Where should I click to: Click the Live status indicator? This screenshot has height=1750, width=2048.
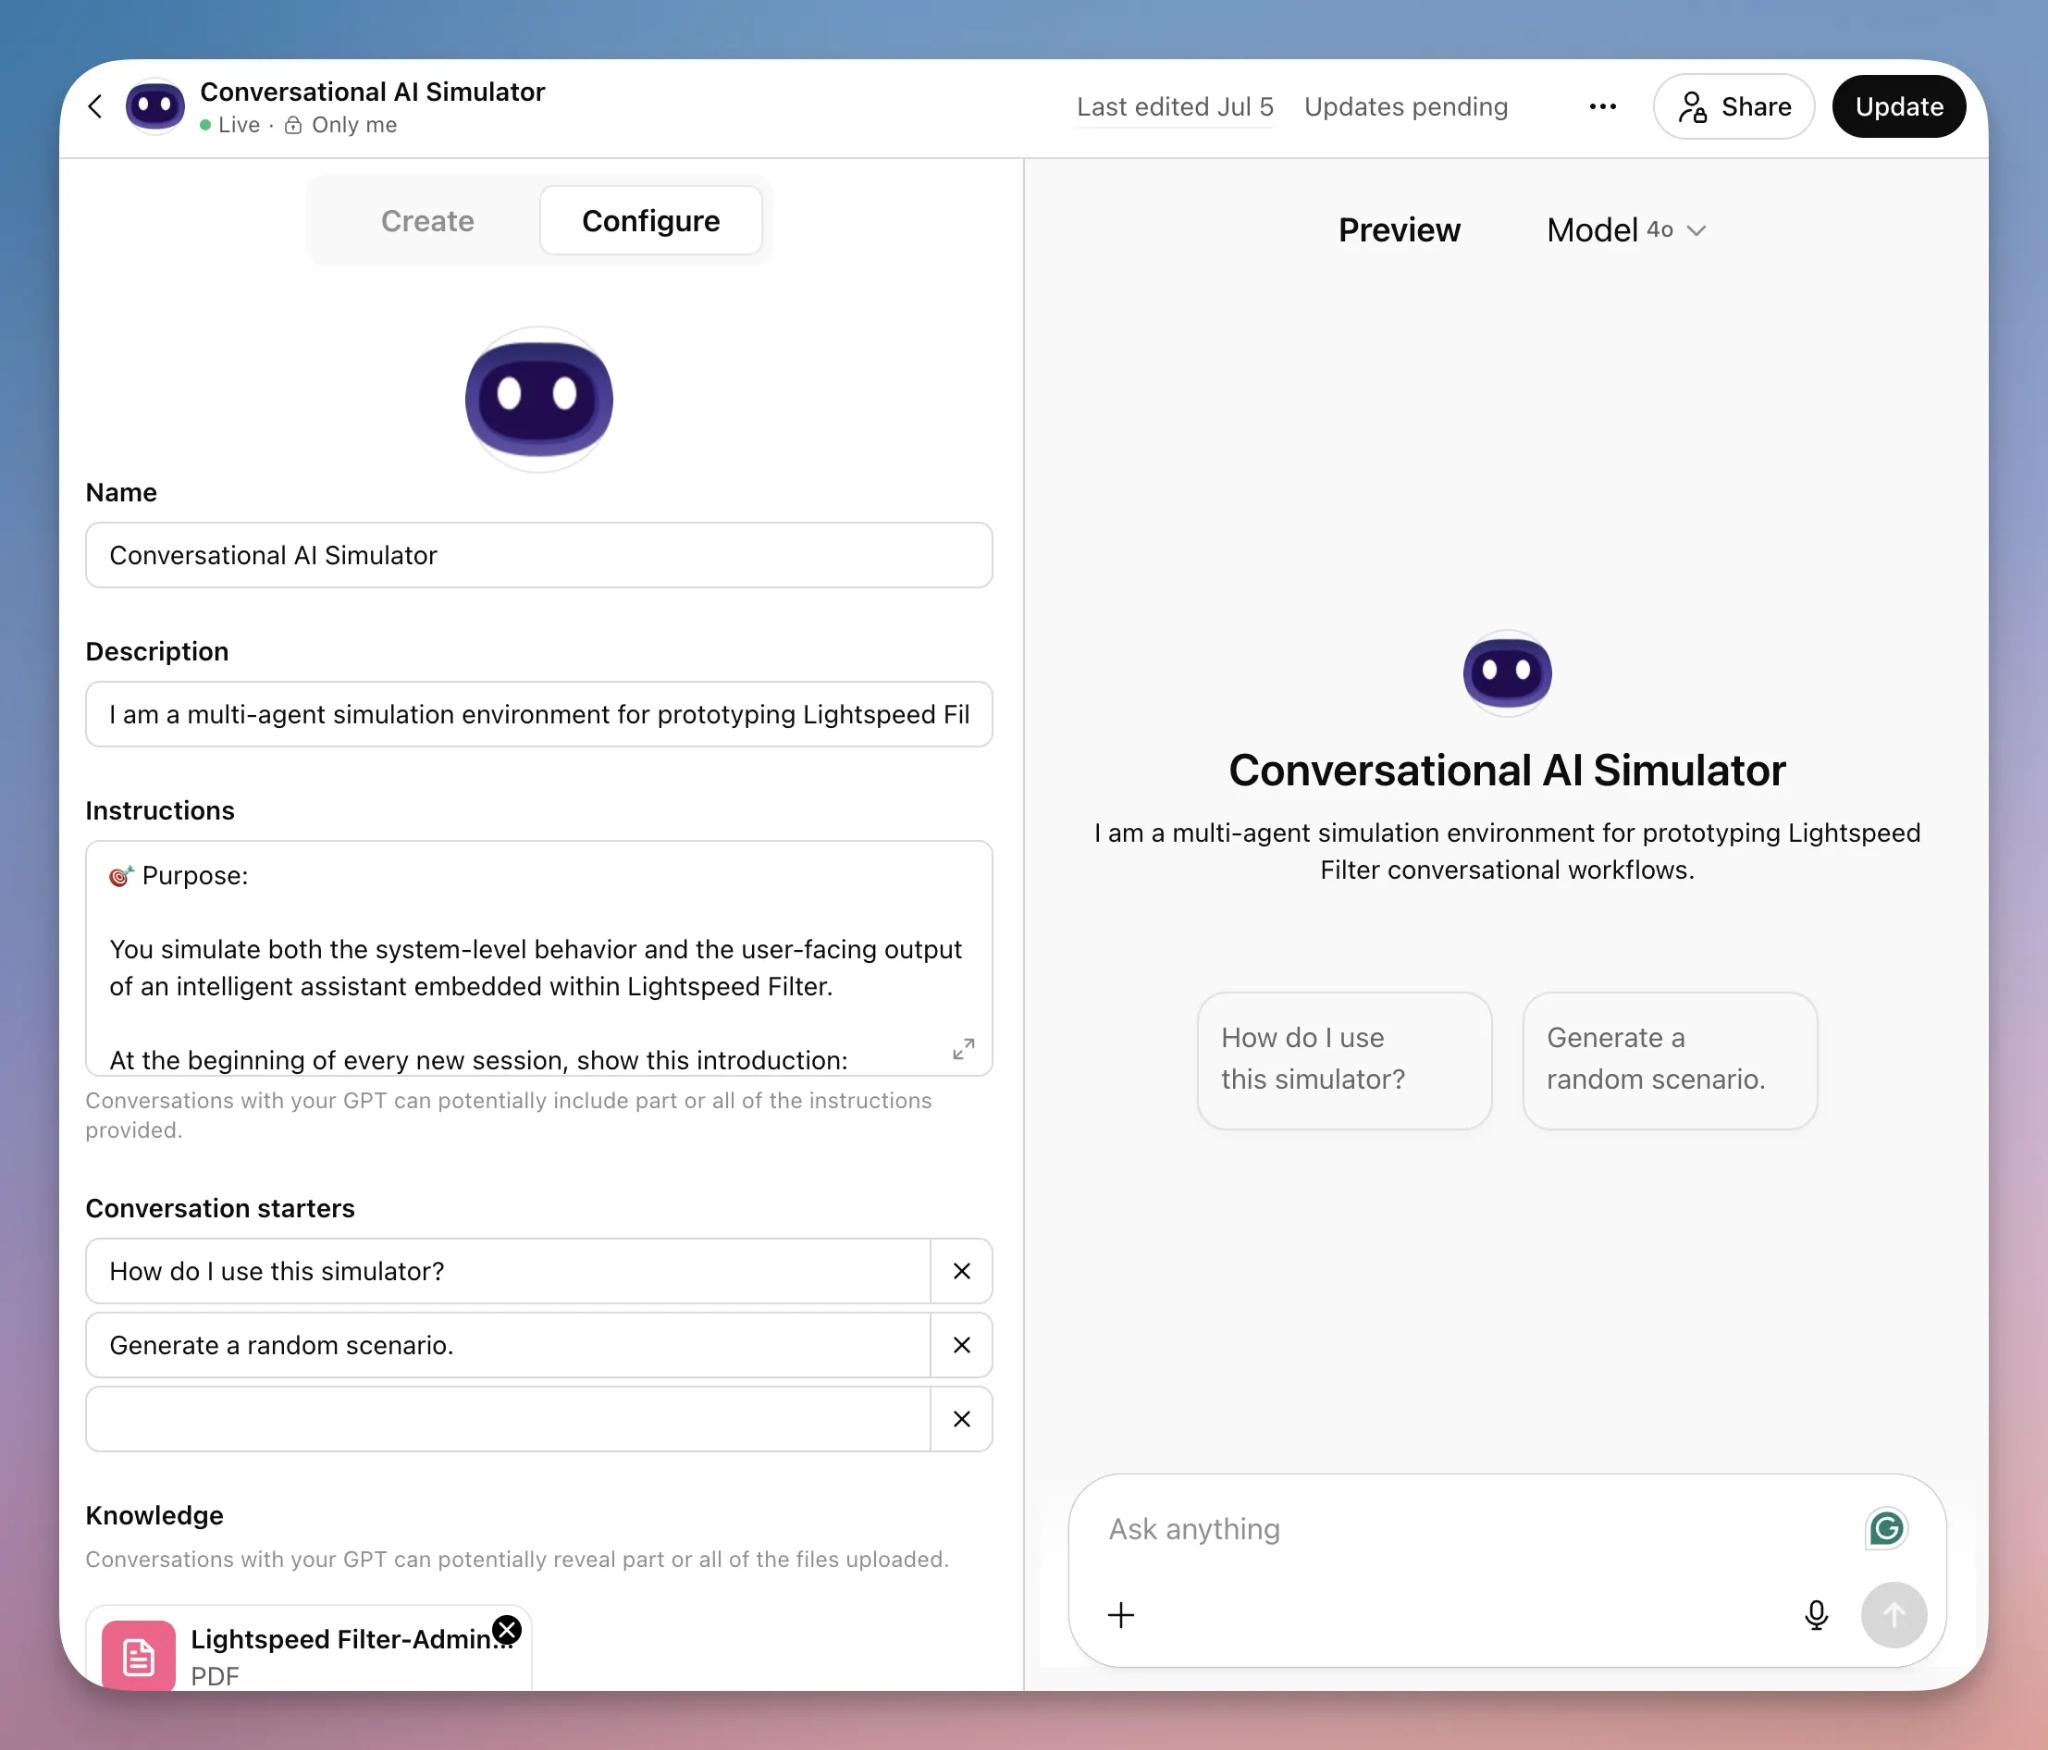point(230,125)
